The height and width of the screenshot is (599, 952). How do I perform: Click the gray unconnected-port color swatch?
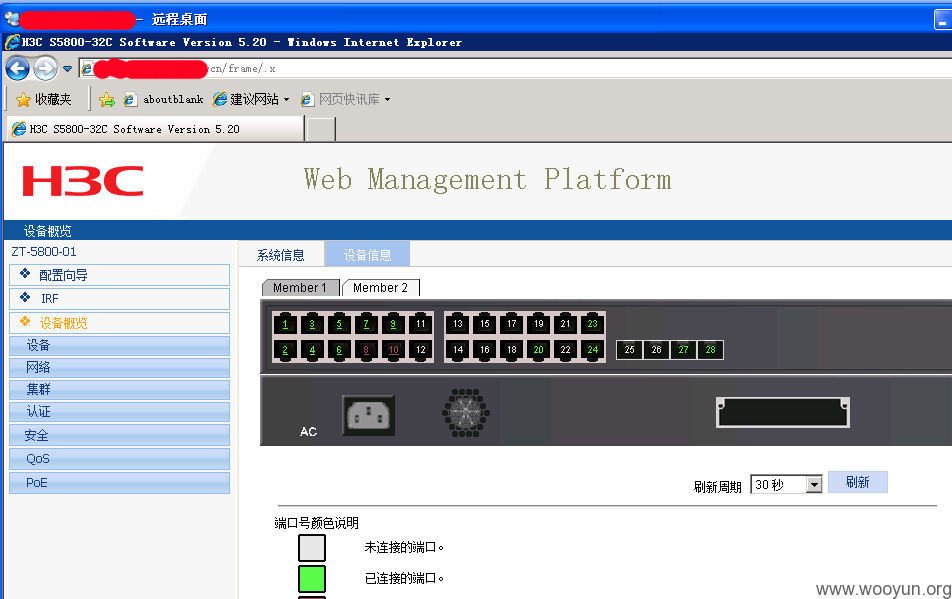[x=312, y=547]
